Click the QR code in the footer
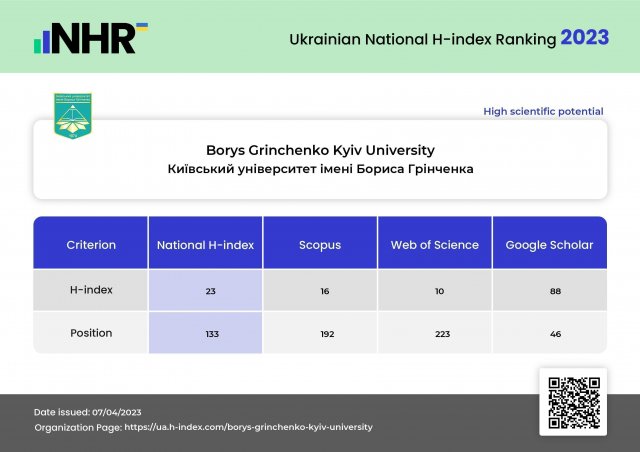Image resolution: width=640 pixels, height=452 pixels. pos(573,401)
